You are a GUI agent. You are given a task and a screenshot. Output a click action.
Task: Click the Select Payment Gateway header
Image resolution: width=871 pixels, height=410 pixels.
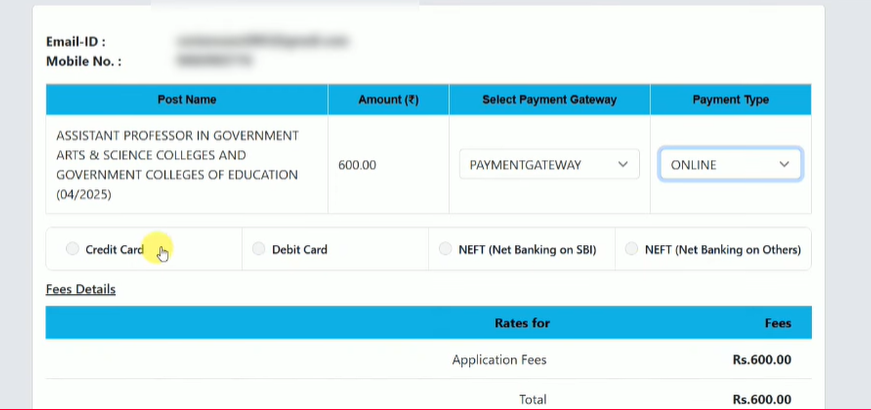[549, 99]
